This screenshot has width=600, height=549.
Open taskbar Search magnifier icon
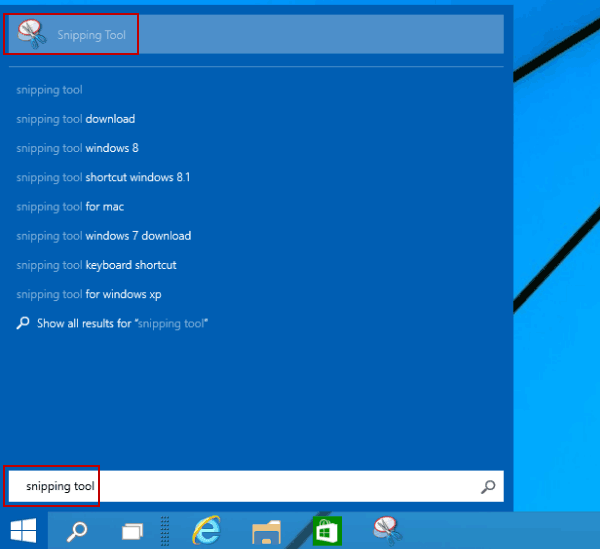pos(77,531)
